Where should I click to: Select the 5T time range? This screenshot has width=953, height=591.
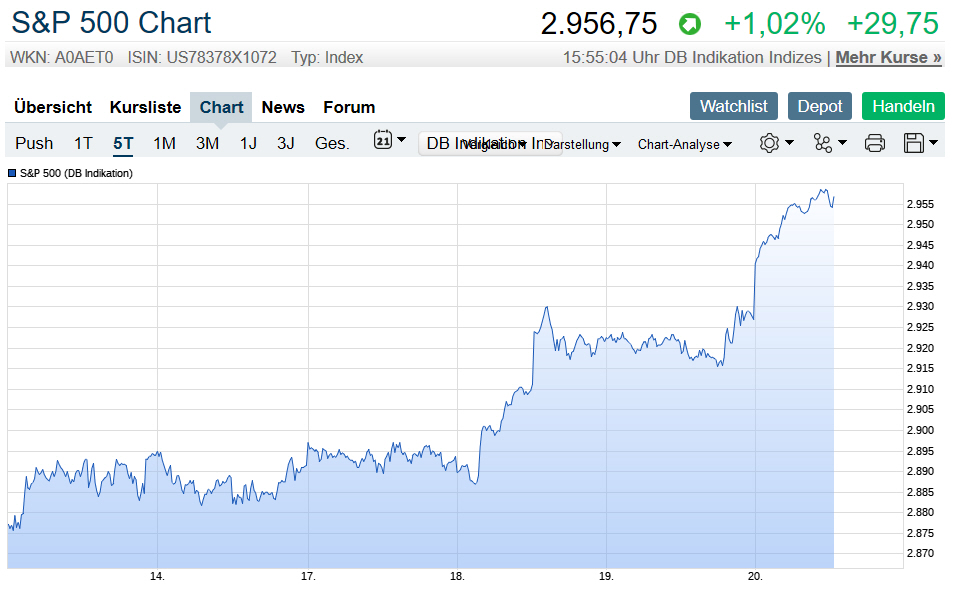pyautogui.click(x=123, y=143)
